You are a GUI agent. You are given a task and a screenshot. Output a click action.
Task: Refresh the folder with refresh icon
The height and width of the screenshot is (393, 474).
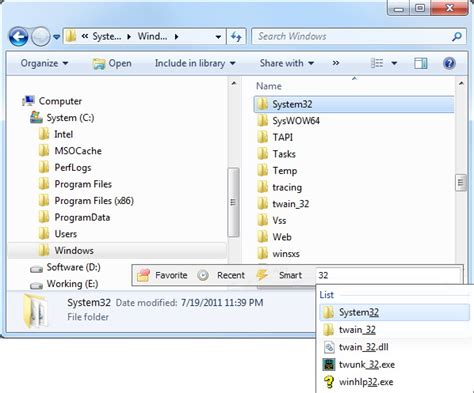(236, 36)
